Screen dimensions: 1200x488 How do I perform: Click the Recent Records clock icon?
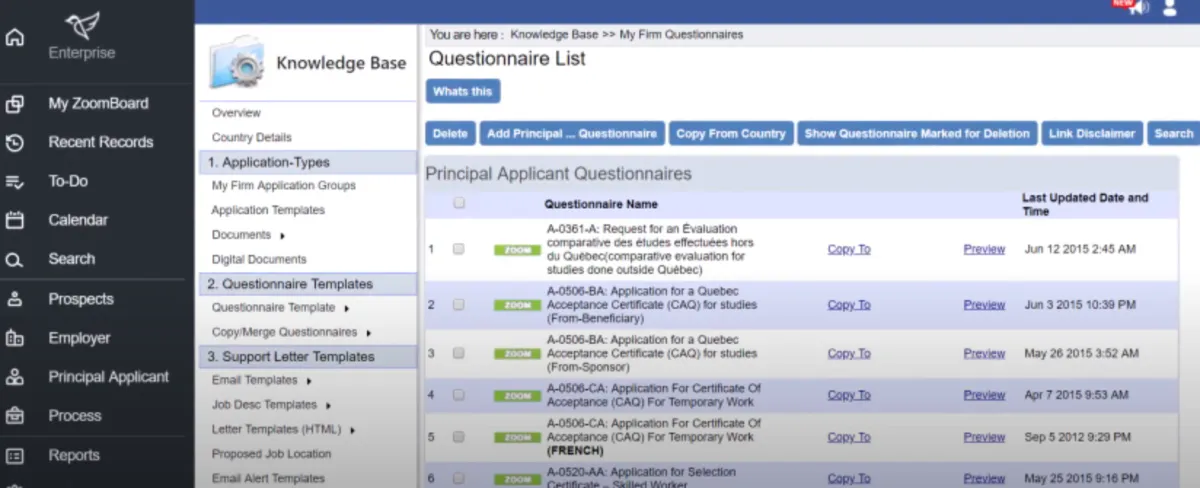tap(14, 143)
